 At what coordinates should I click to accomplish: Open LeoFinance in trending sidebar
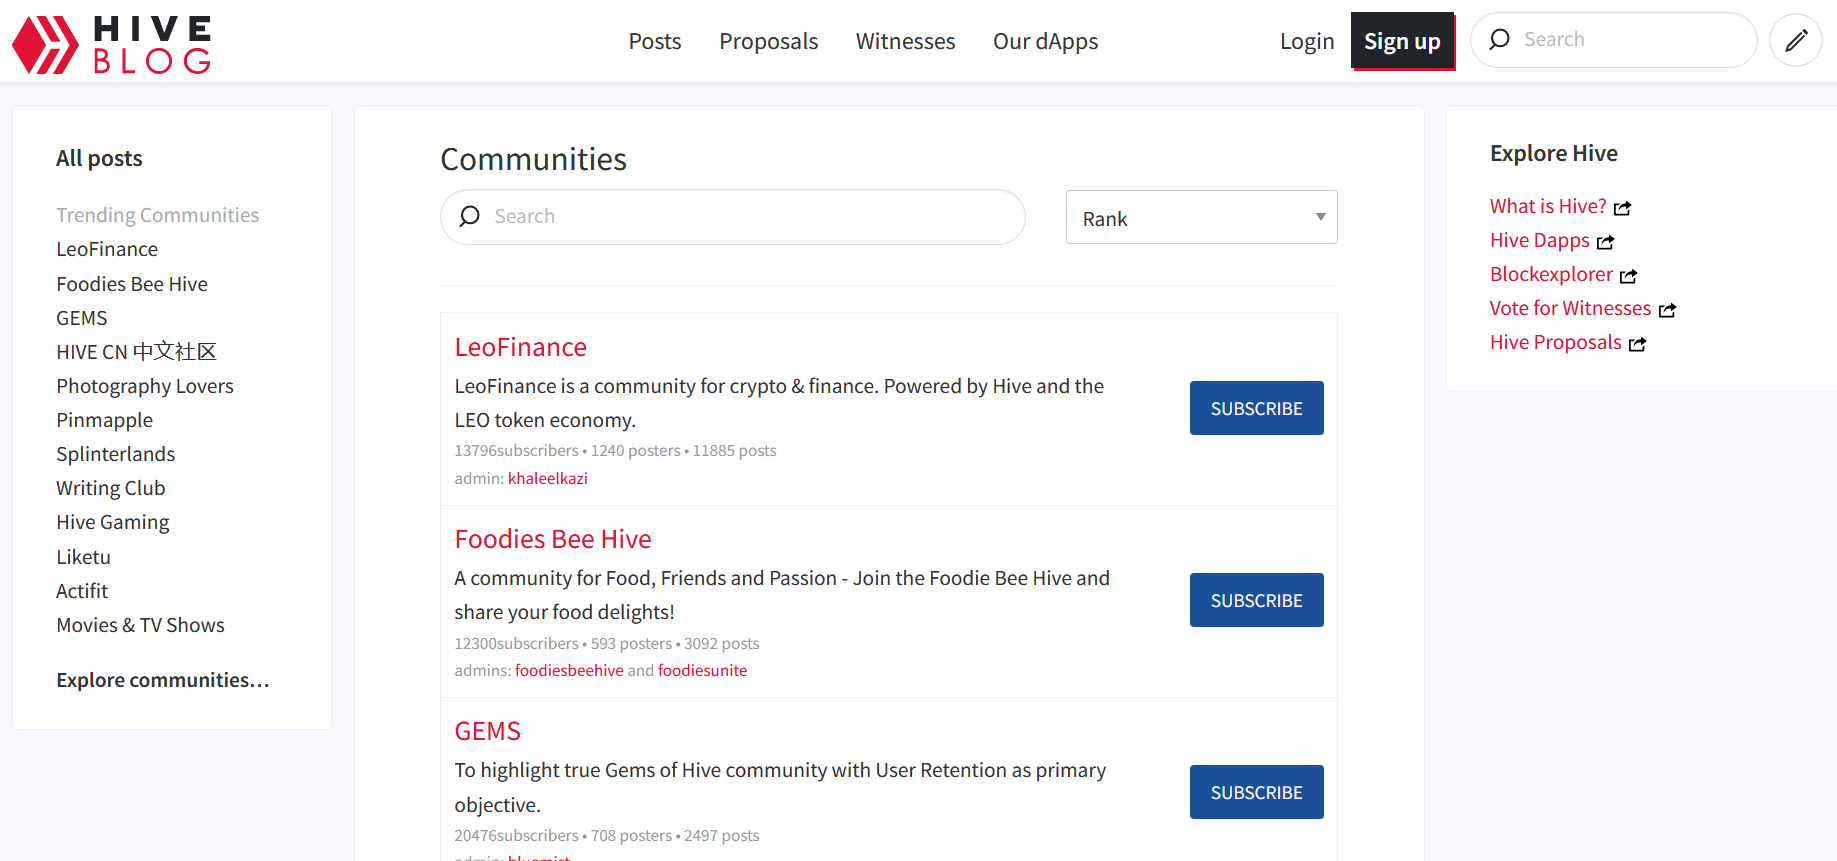(107, 249)
